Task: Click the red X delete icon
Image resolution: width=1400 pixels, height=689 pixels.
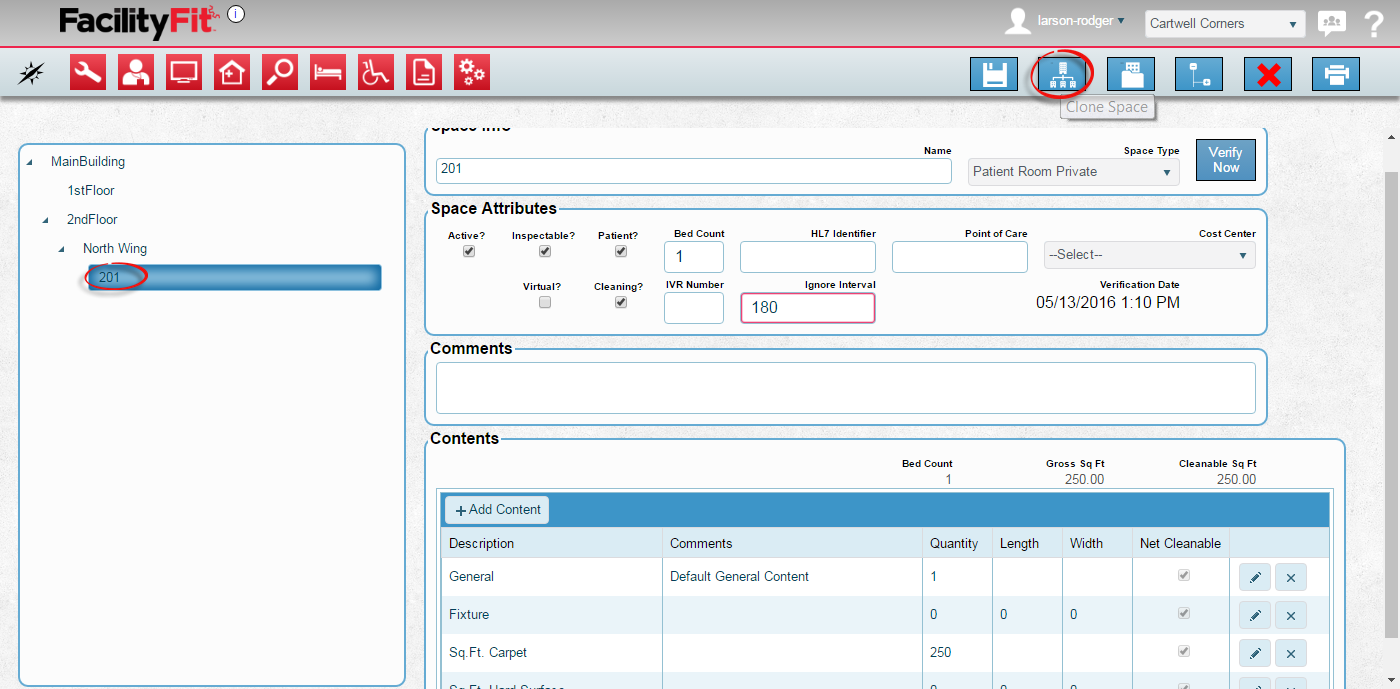Action: [1267, 75]
